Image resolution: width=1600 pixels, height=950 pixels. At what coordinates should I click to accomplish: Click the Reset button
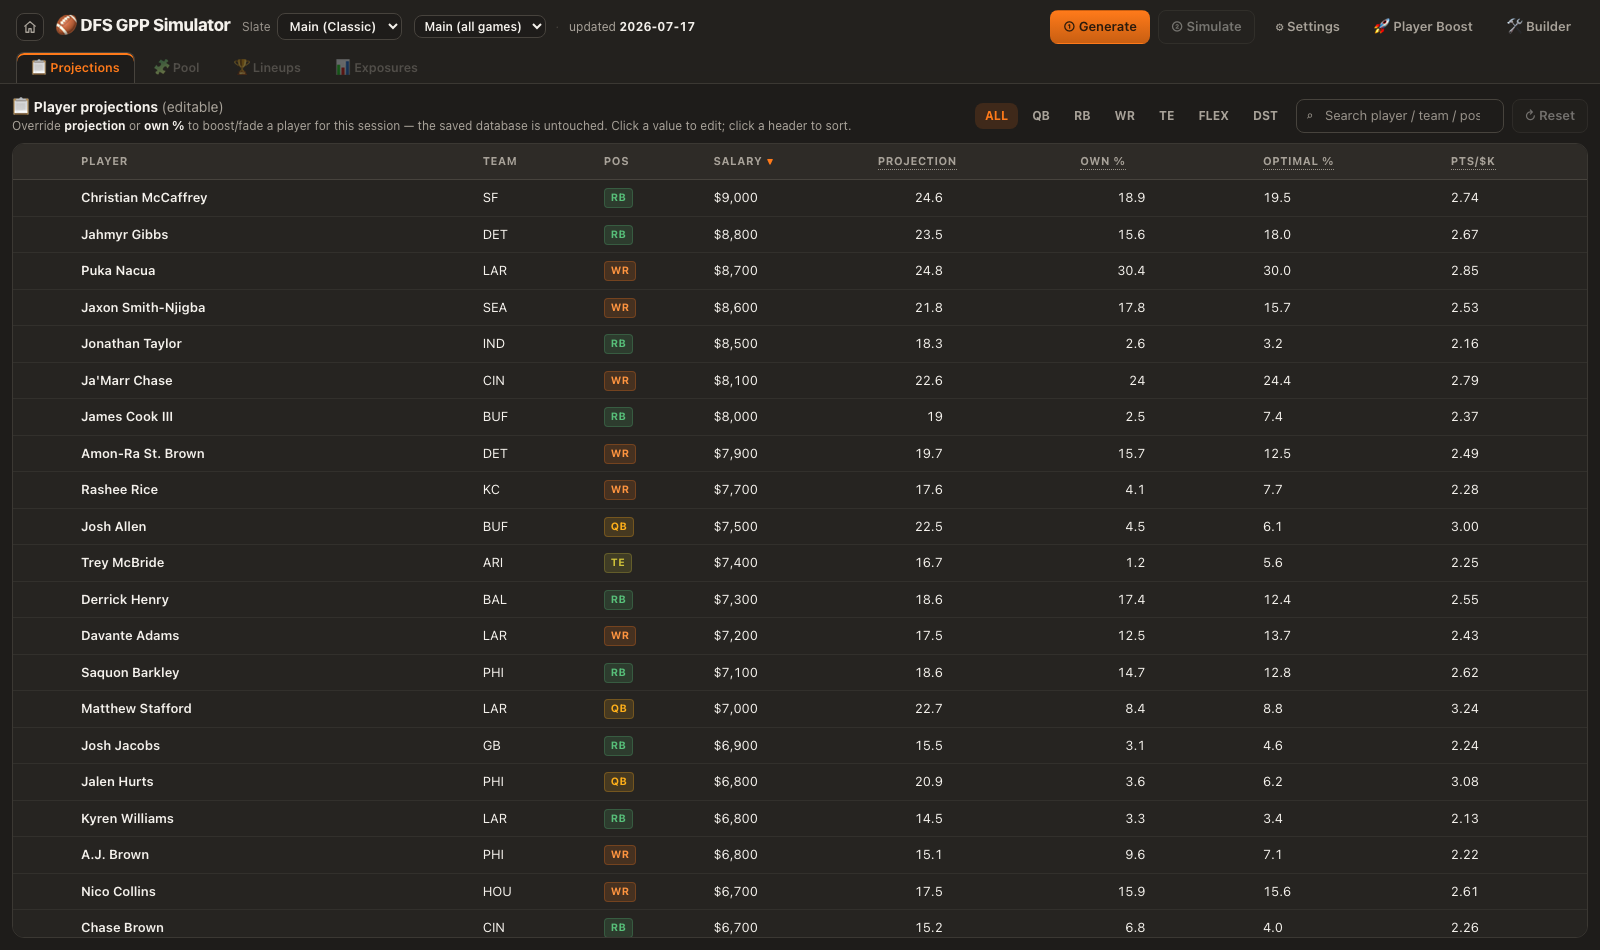(x=1550, y=116)
